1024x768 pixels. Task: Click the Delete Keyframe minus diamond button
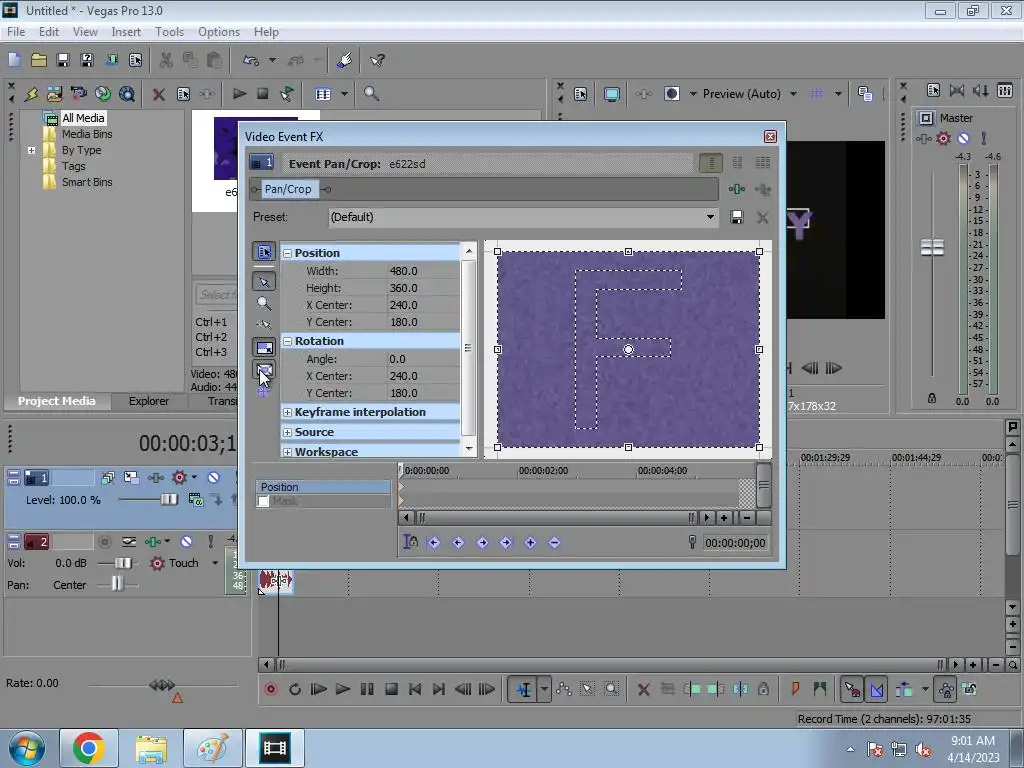point(554,543)
